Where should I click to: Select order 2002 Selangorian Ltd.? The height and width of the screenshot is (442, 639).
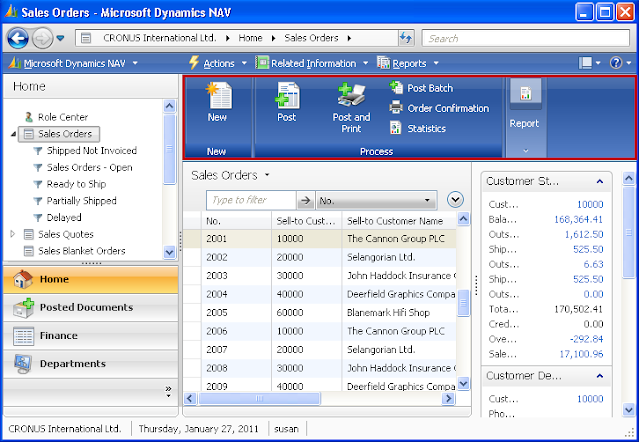tap(320, 257)
